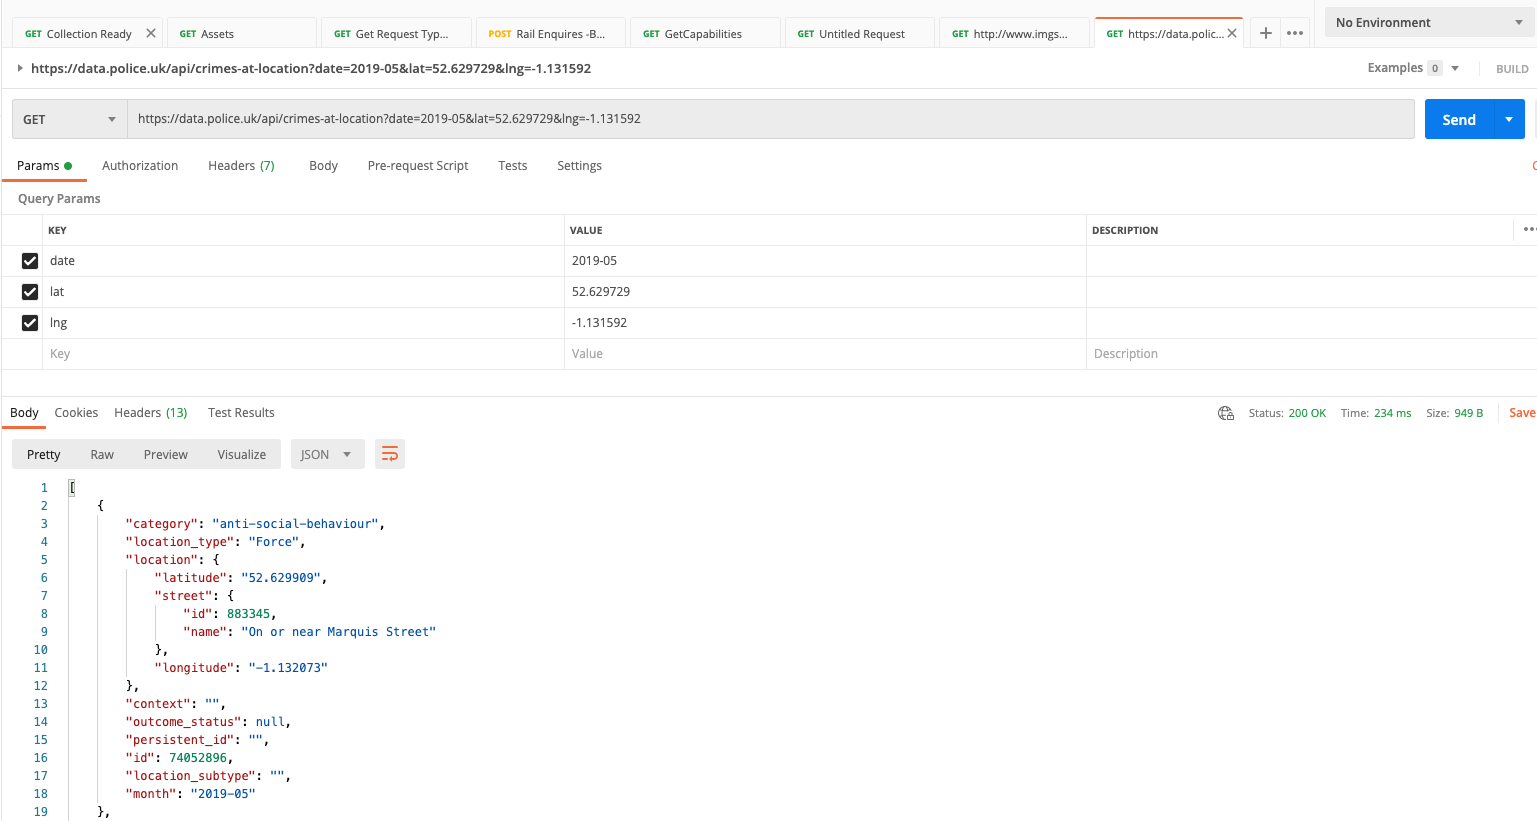
Task: Click Time 234 ms value
Action: tap(1392, 413)
